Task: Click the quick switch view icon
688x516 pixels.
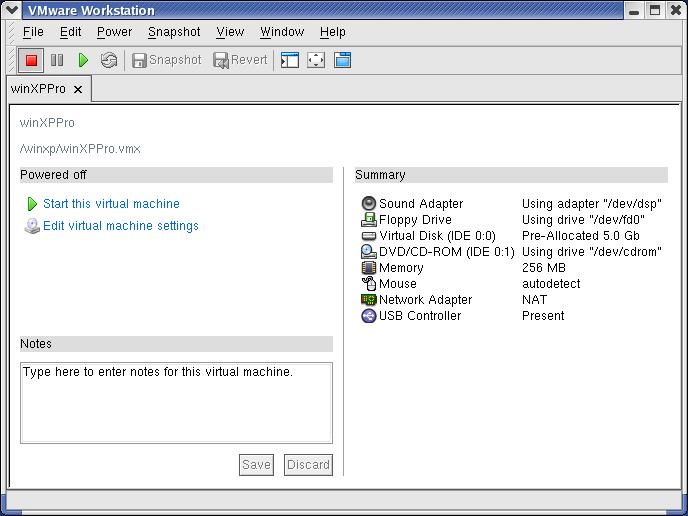Action: click(342, 60)
